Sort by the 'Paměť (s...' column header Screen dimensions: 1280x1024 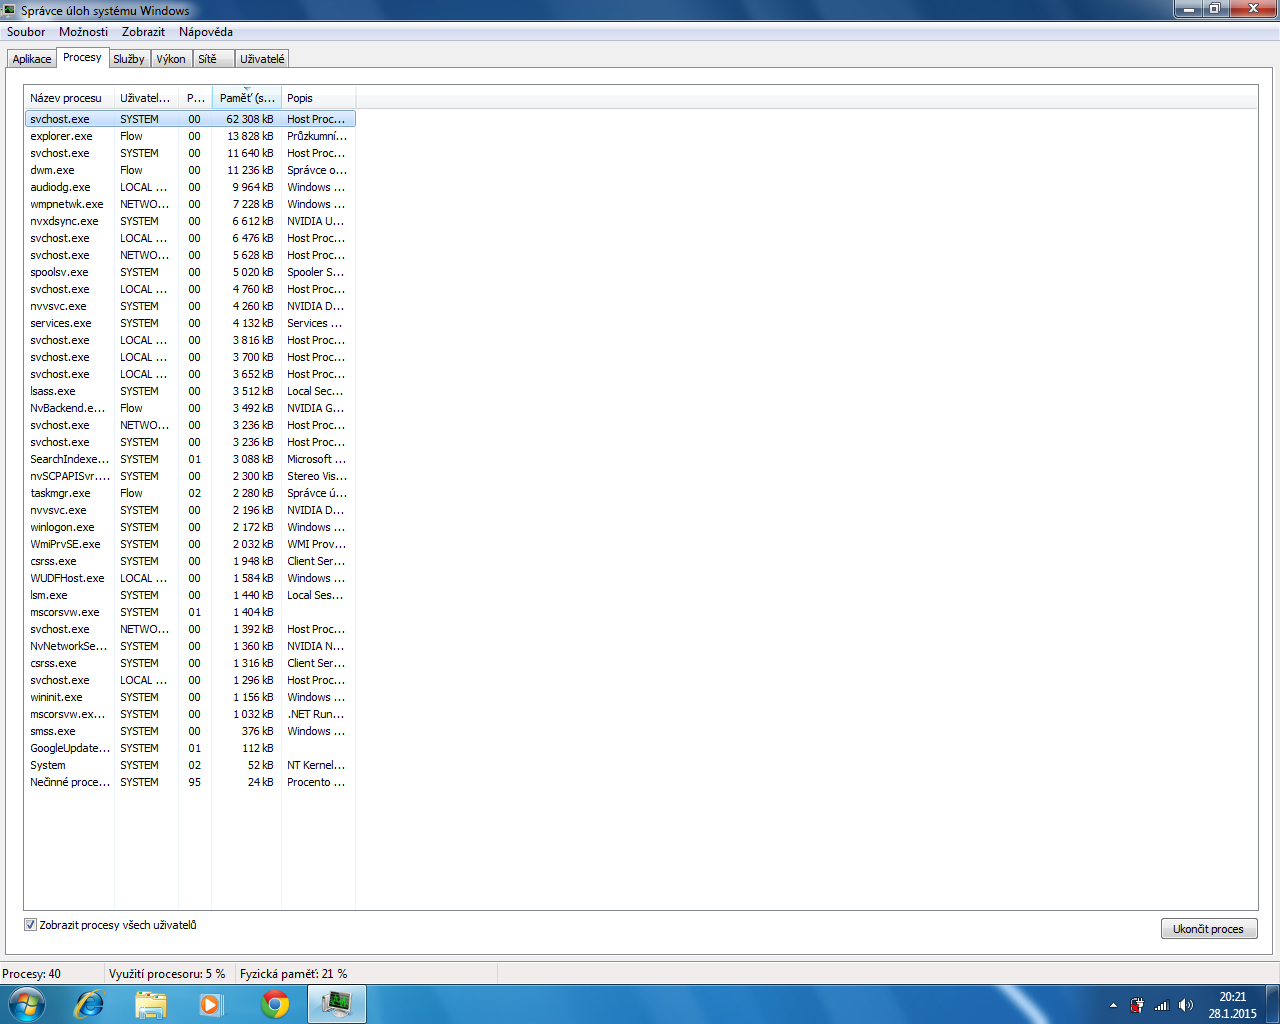click(246, 98)
